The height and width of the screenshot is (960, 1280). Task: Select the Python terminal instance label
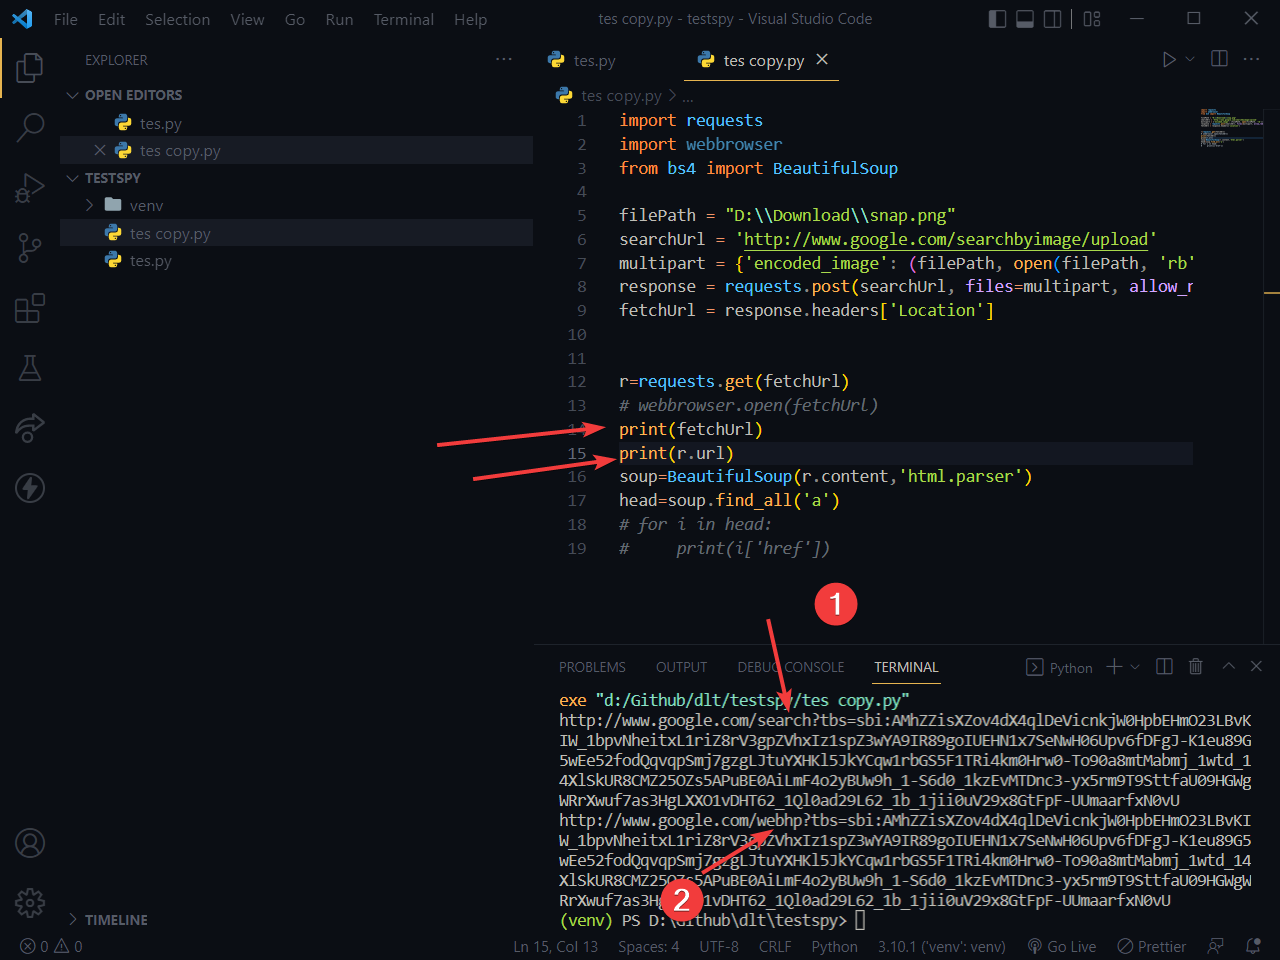click(x=1060, y=668)
